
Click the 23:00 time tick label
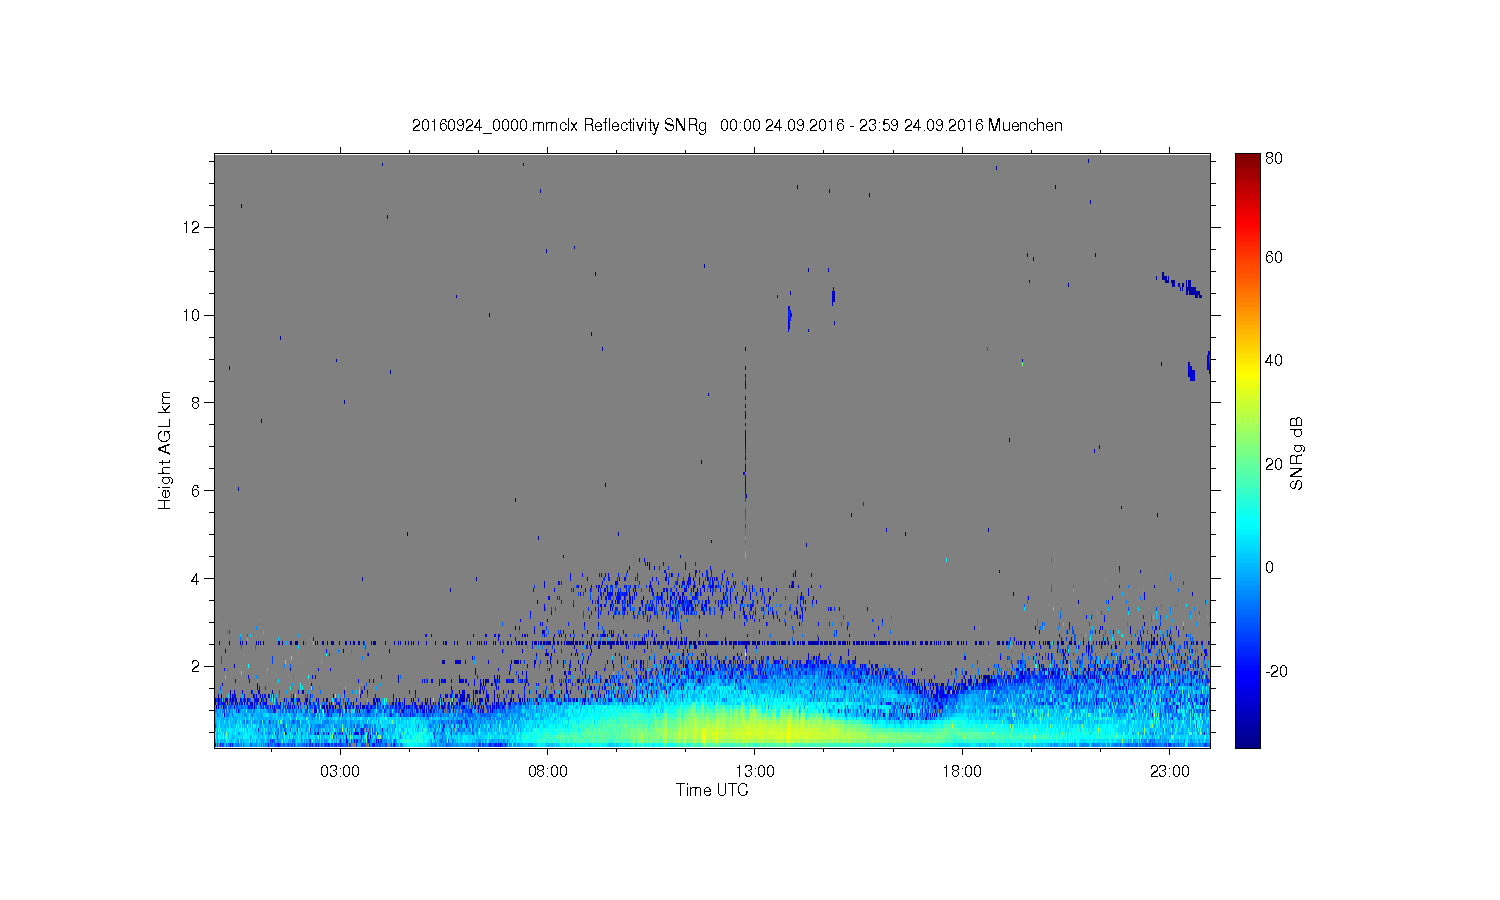pos(1169,772)
